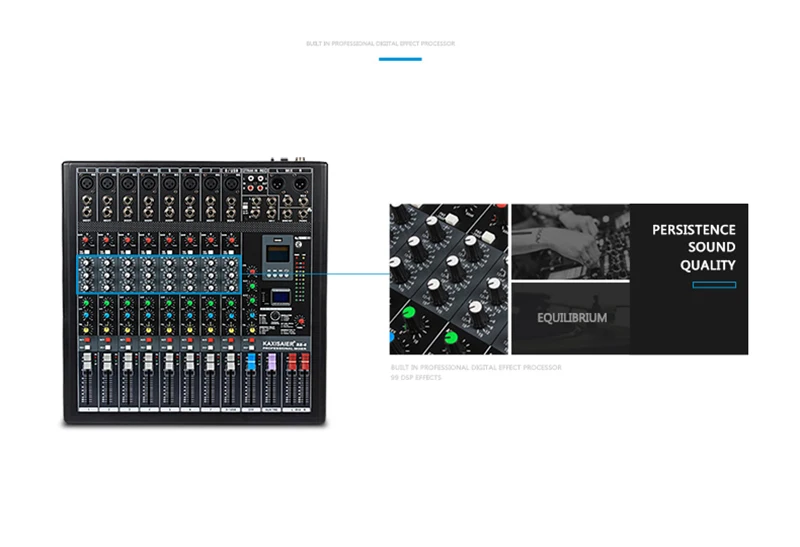This screenshot has height=547, width=800.
Task: Click caption 'BUILT IN PROFESSIONAL DIGITAL EFFECT PROCESSOR' below photos
Action: tap(476, 367)
